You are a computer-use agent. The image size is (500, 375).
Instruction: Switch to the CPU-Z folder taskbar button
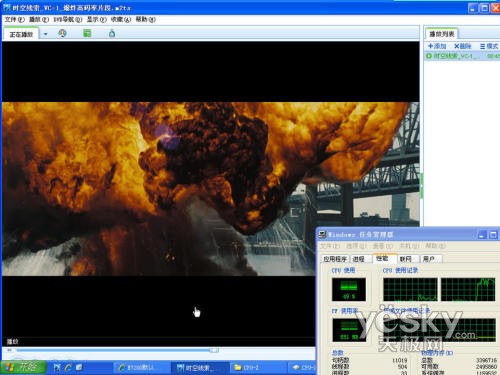(x=257, y=368)
